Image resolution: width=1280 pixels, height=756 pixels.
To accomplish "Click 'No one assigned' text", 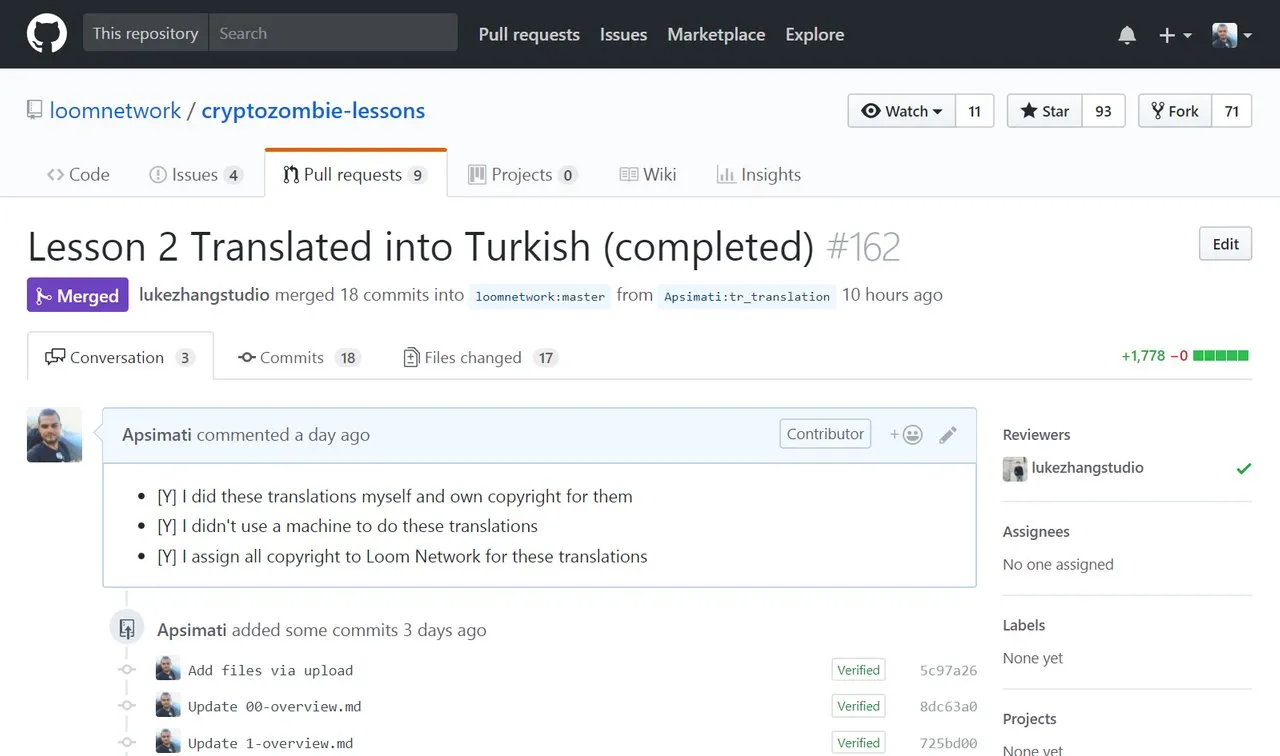I will [1058, 564].
